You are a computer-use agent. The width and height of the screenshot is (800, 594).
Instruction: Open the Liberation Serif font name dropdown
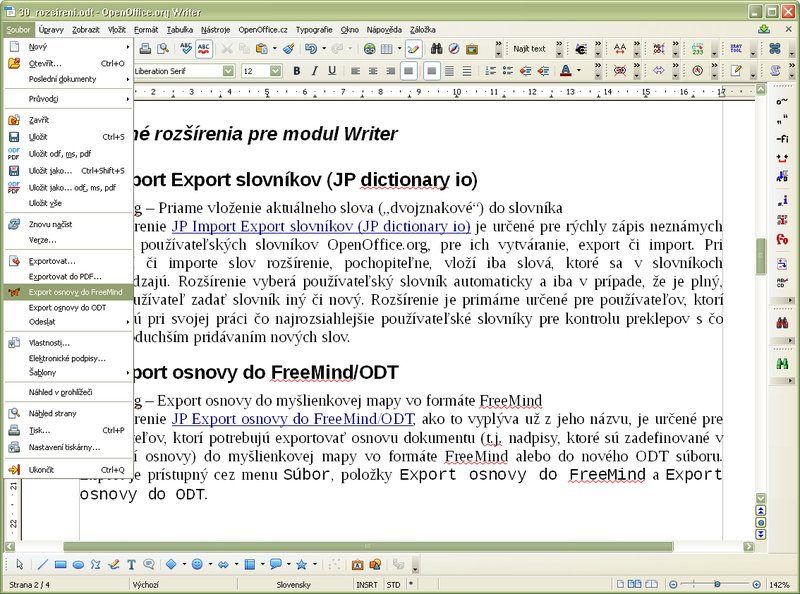228,71
